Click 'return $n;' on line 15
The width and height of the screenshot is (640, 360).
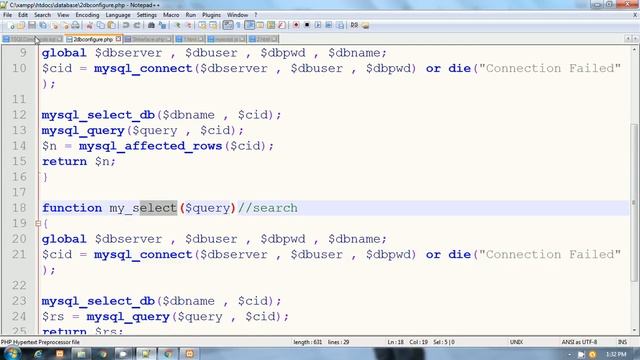click(x=79, y=161)
